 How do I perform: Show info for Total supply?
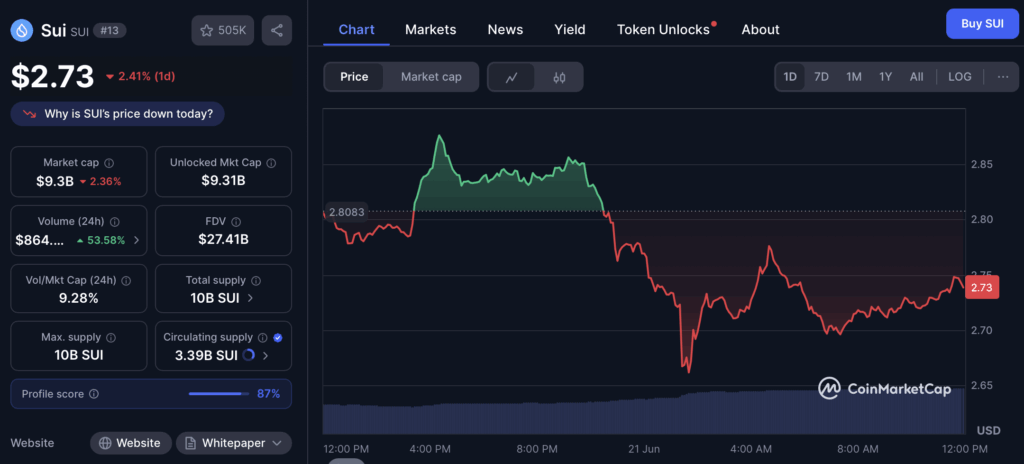pyautogui.click(x=256, y=280)
